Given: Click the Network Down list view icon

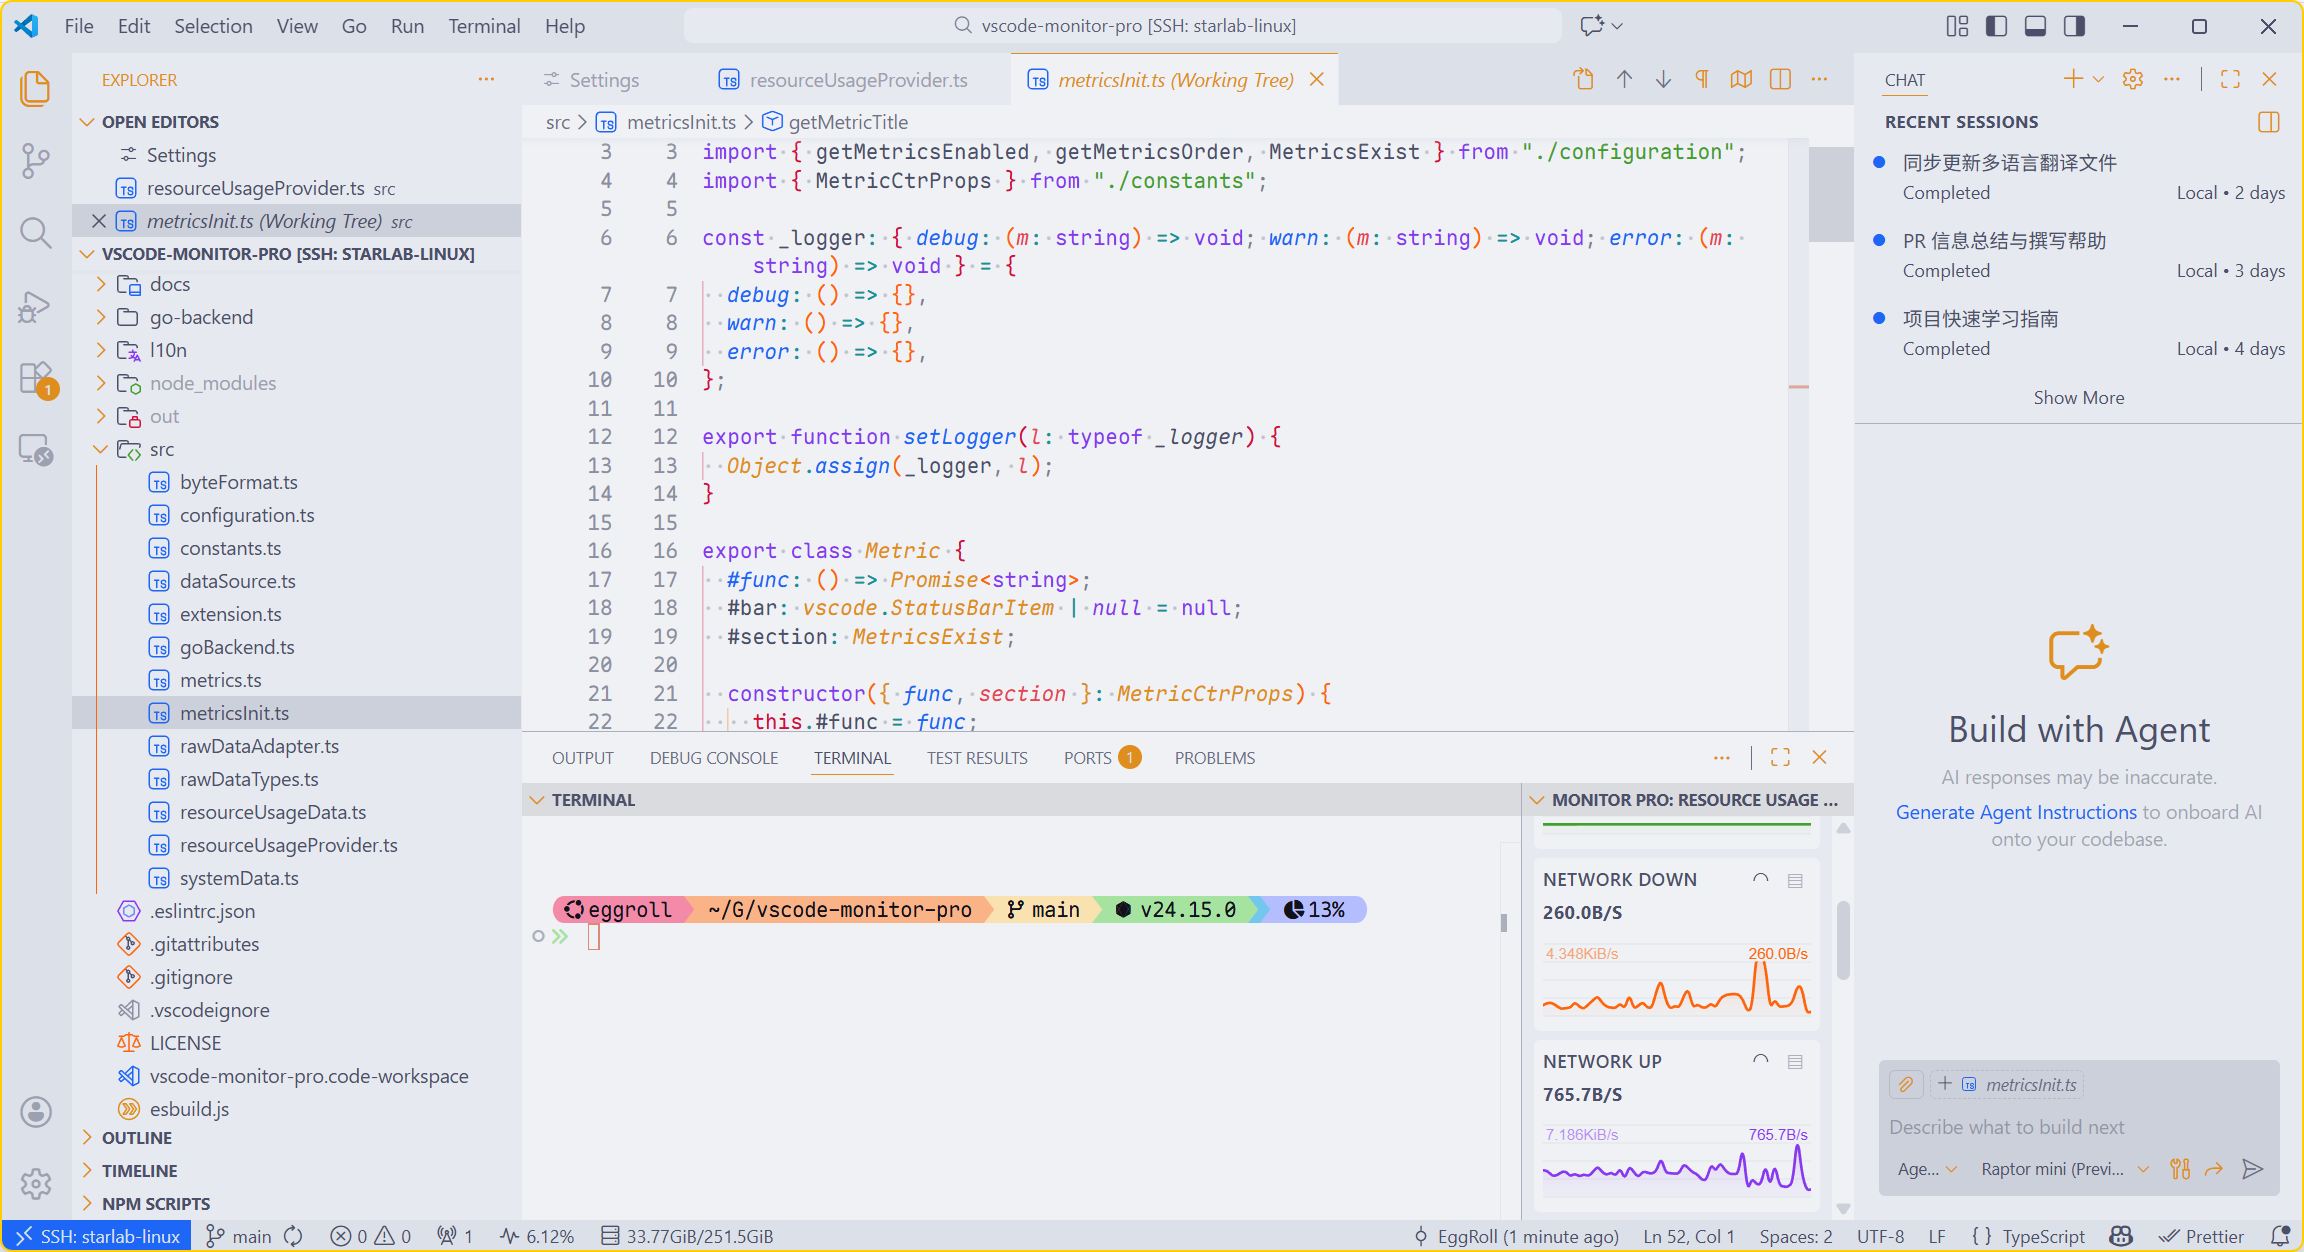Looking at the screenshot, I should click(x=1795, y=880).
